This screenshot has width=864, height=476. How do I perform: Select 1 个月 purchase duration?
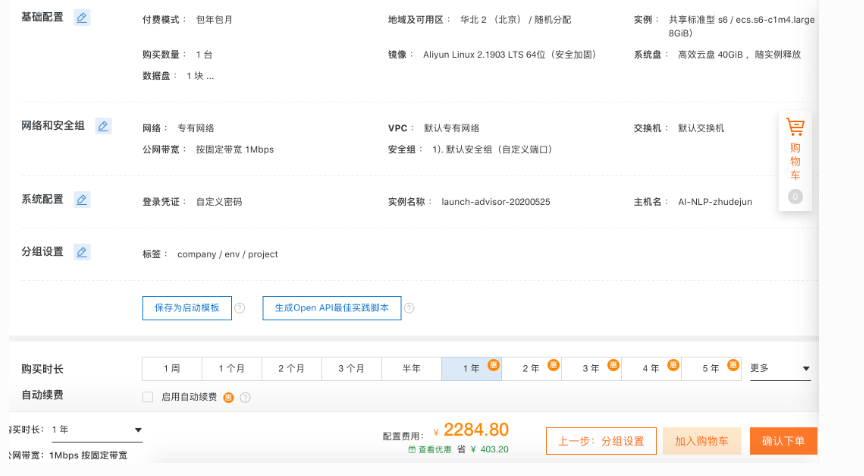click(232, 369)
